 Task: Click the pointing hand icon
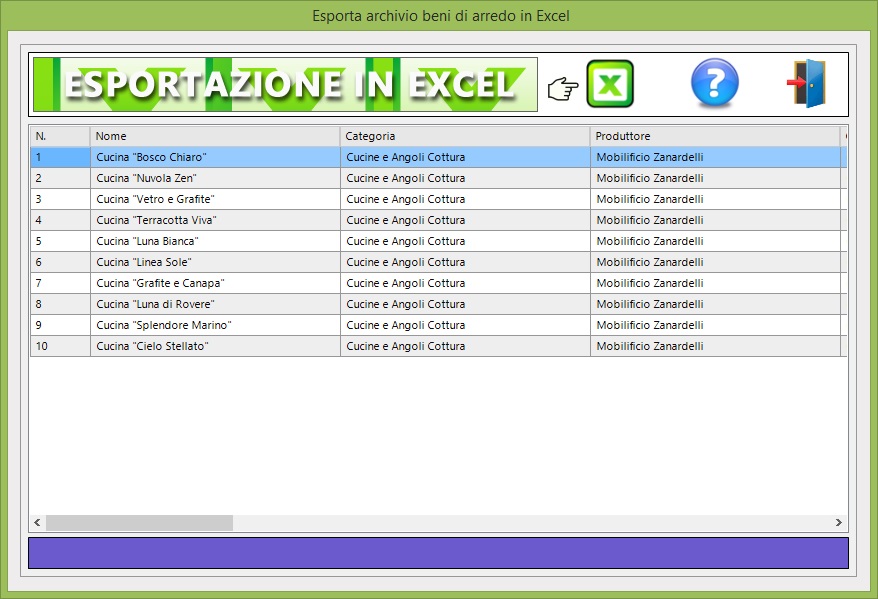click(x=563, y=90)
